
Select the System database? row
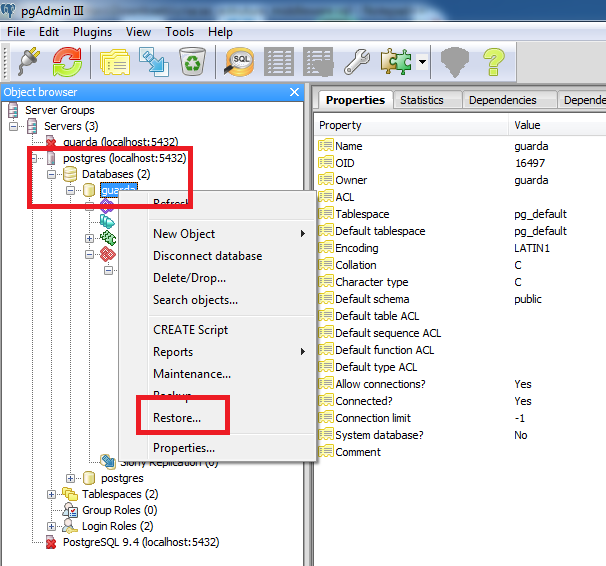tap(460, 435)
